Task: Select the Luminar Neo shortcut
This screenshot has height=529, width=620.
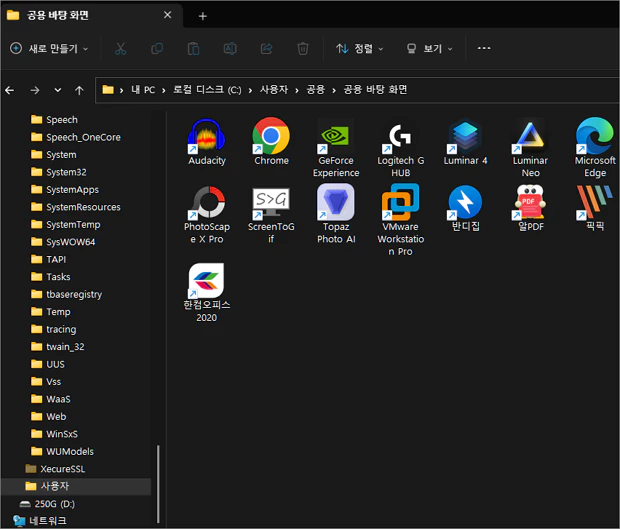Action: tap(530, 148)
